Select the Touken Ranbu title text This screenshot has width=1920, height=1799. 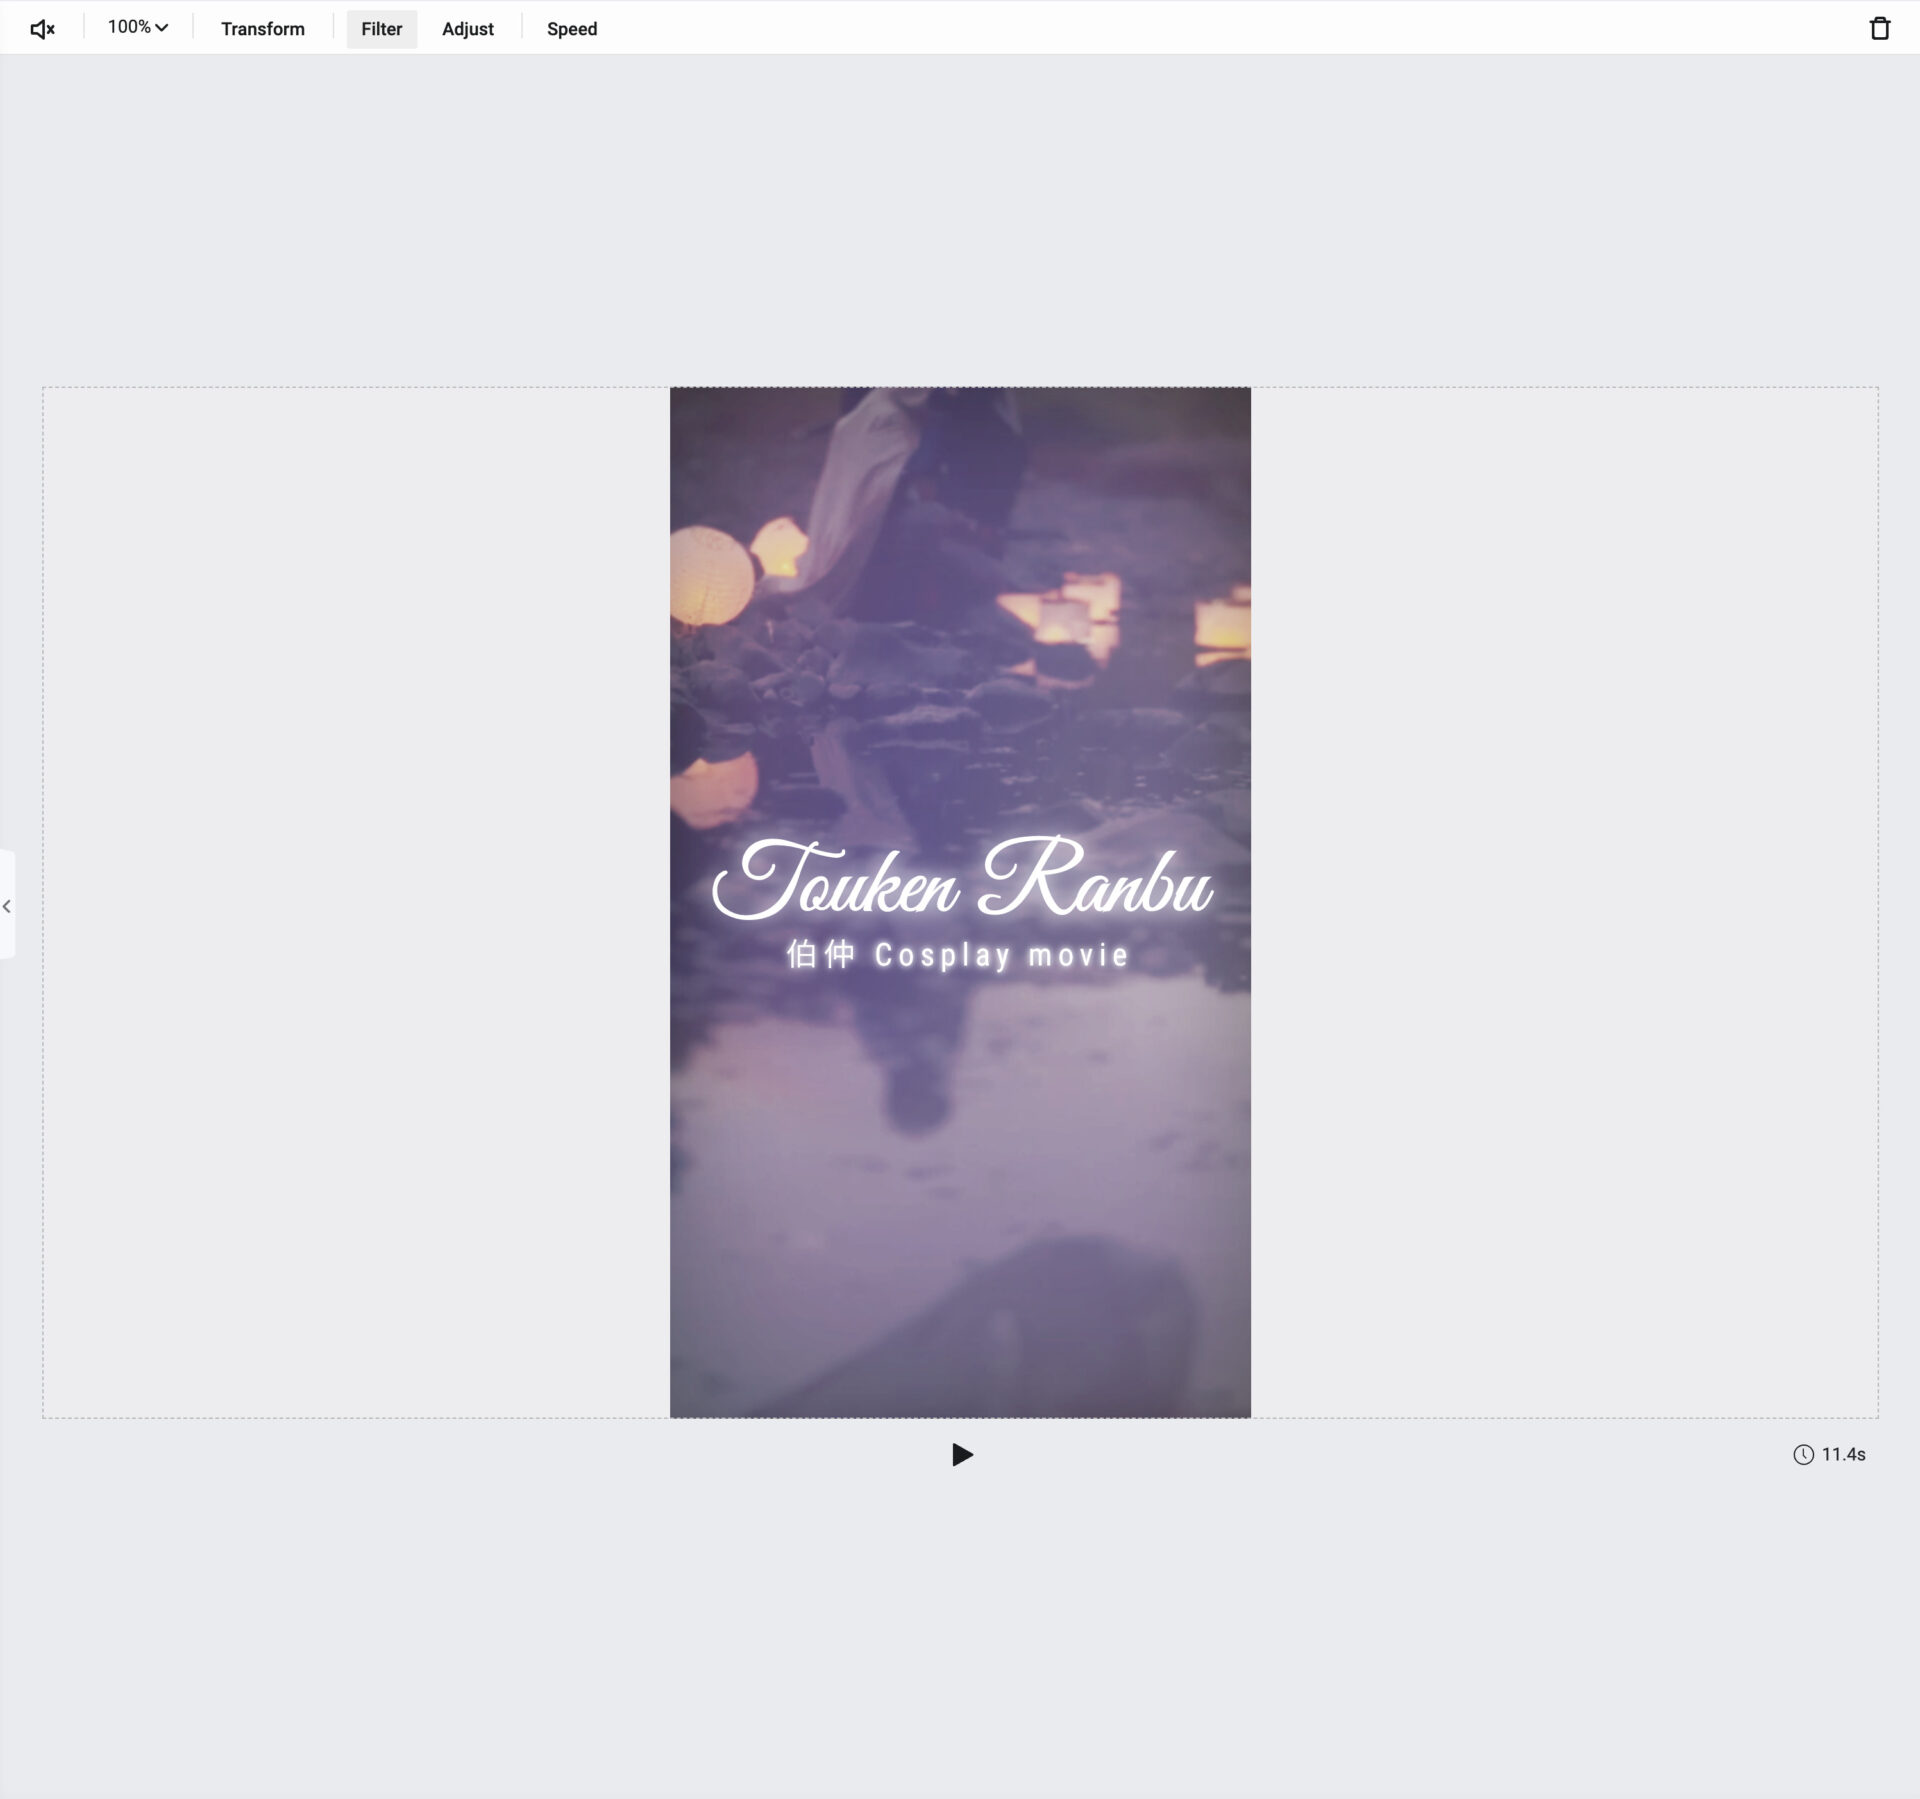pos(961,882)
